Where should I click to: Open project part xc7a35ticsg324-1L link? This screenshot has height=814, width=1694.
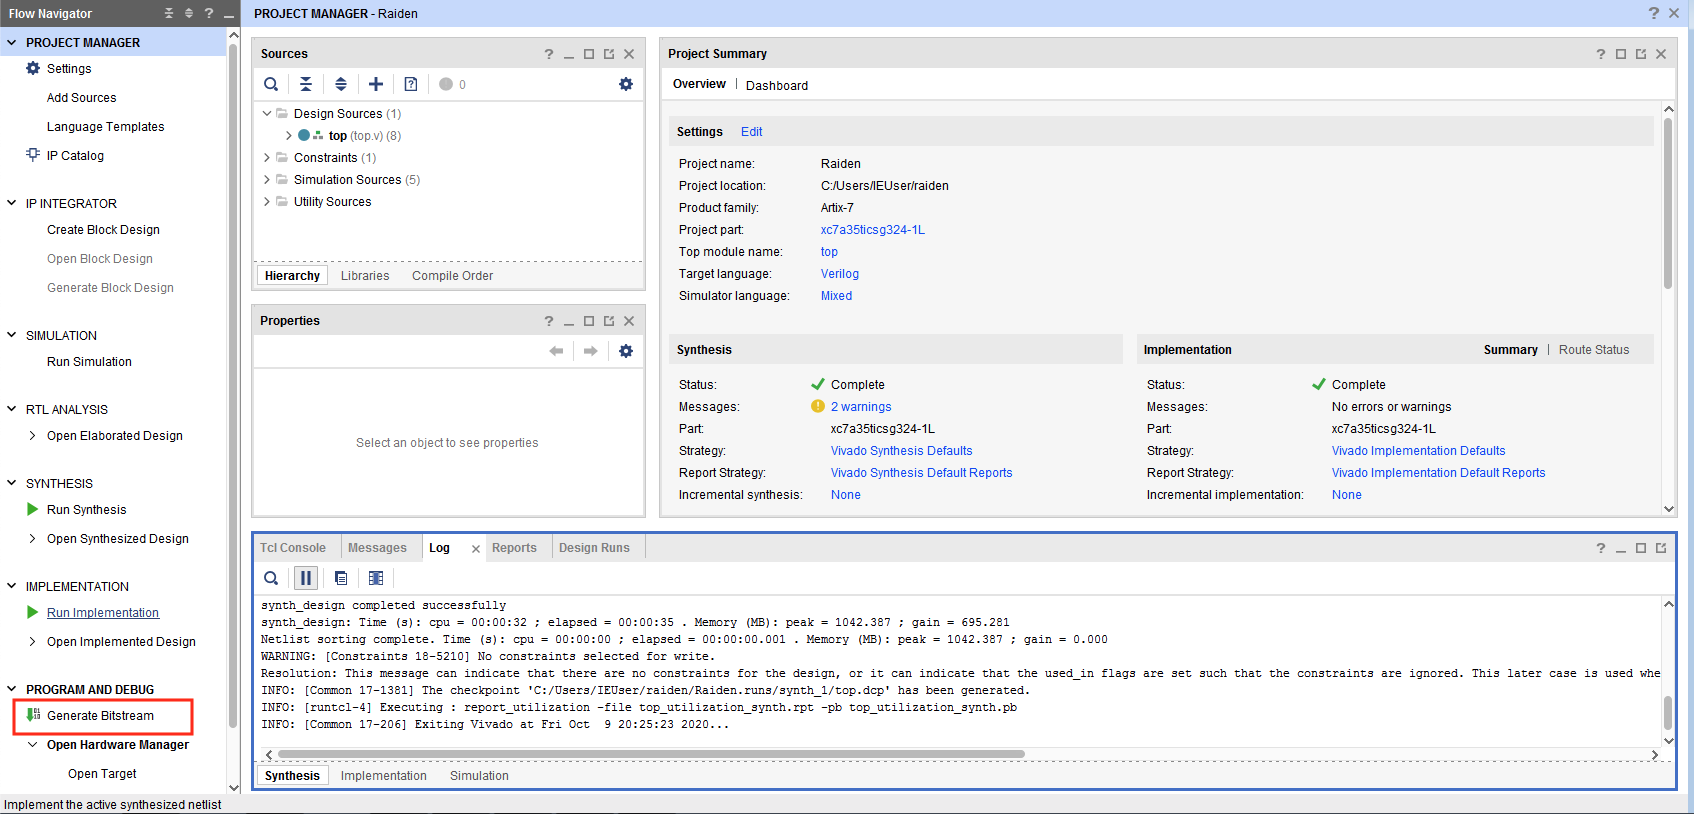tap(873, 230)
